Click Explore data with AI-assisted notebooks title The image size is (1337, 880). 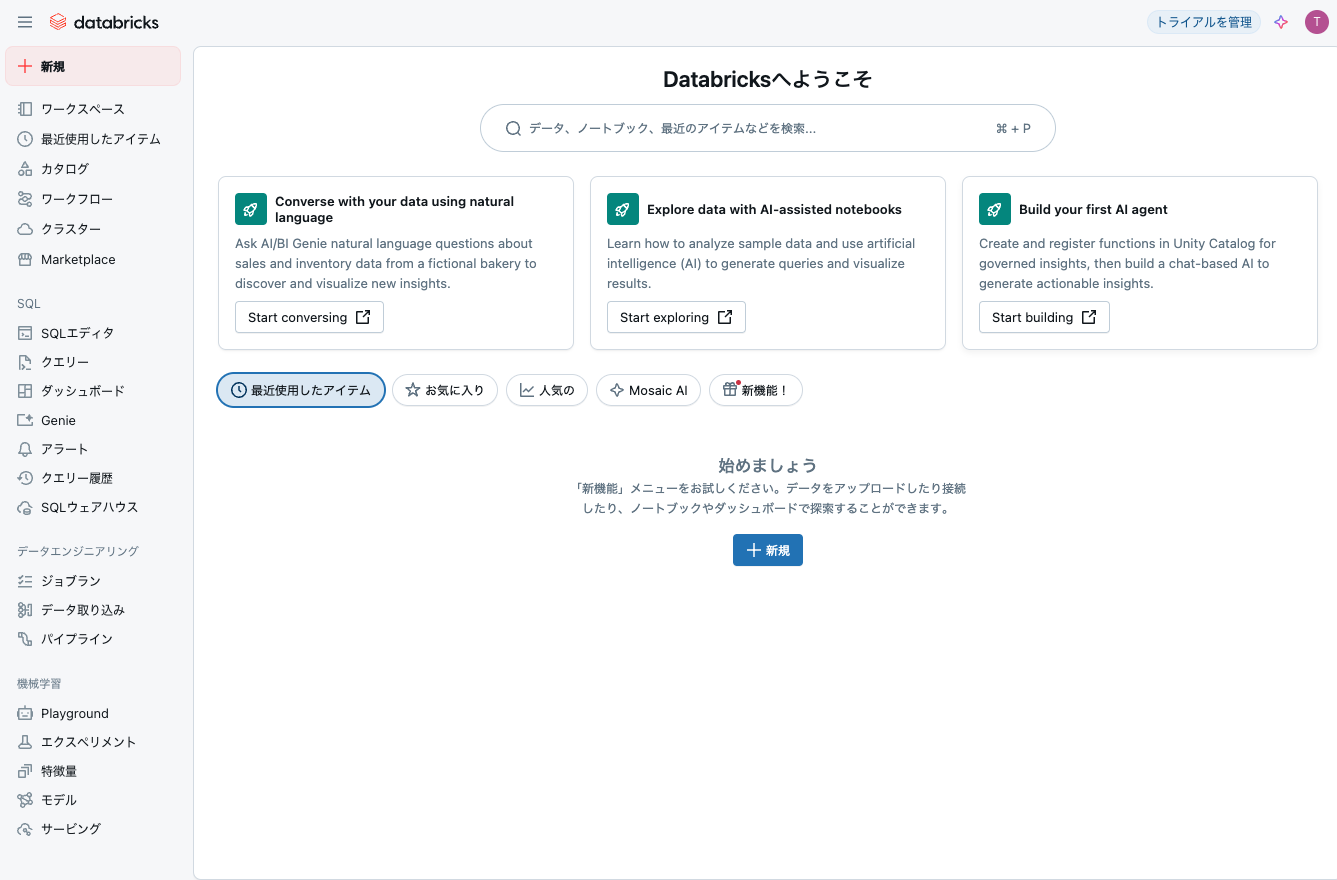pyautogui.click(x=775, y=209)
